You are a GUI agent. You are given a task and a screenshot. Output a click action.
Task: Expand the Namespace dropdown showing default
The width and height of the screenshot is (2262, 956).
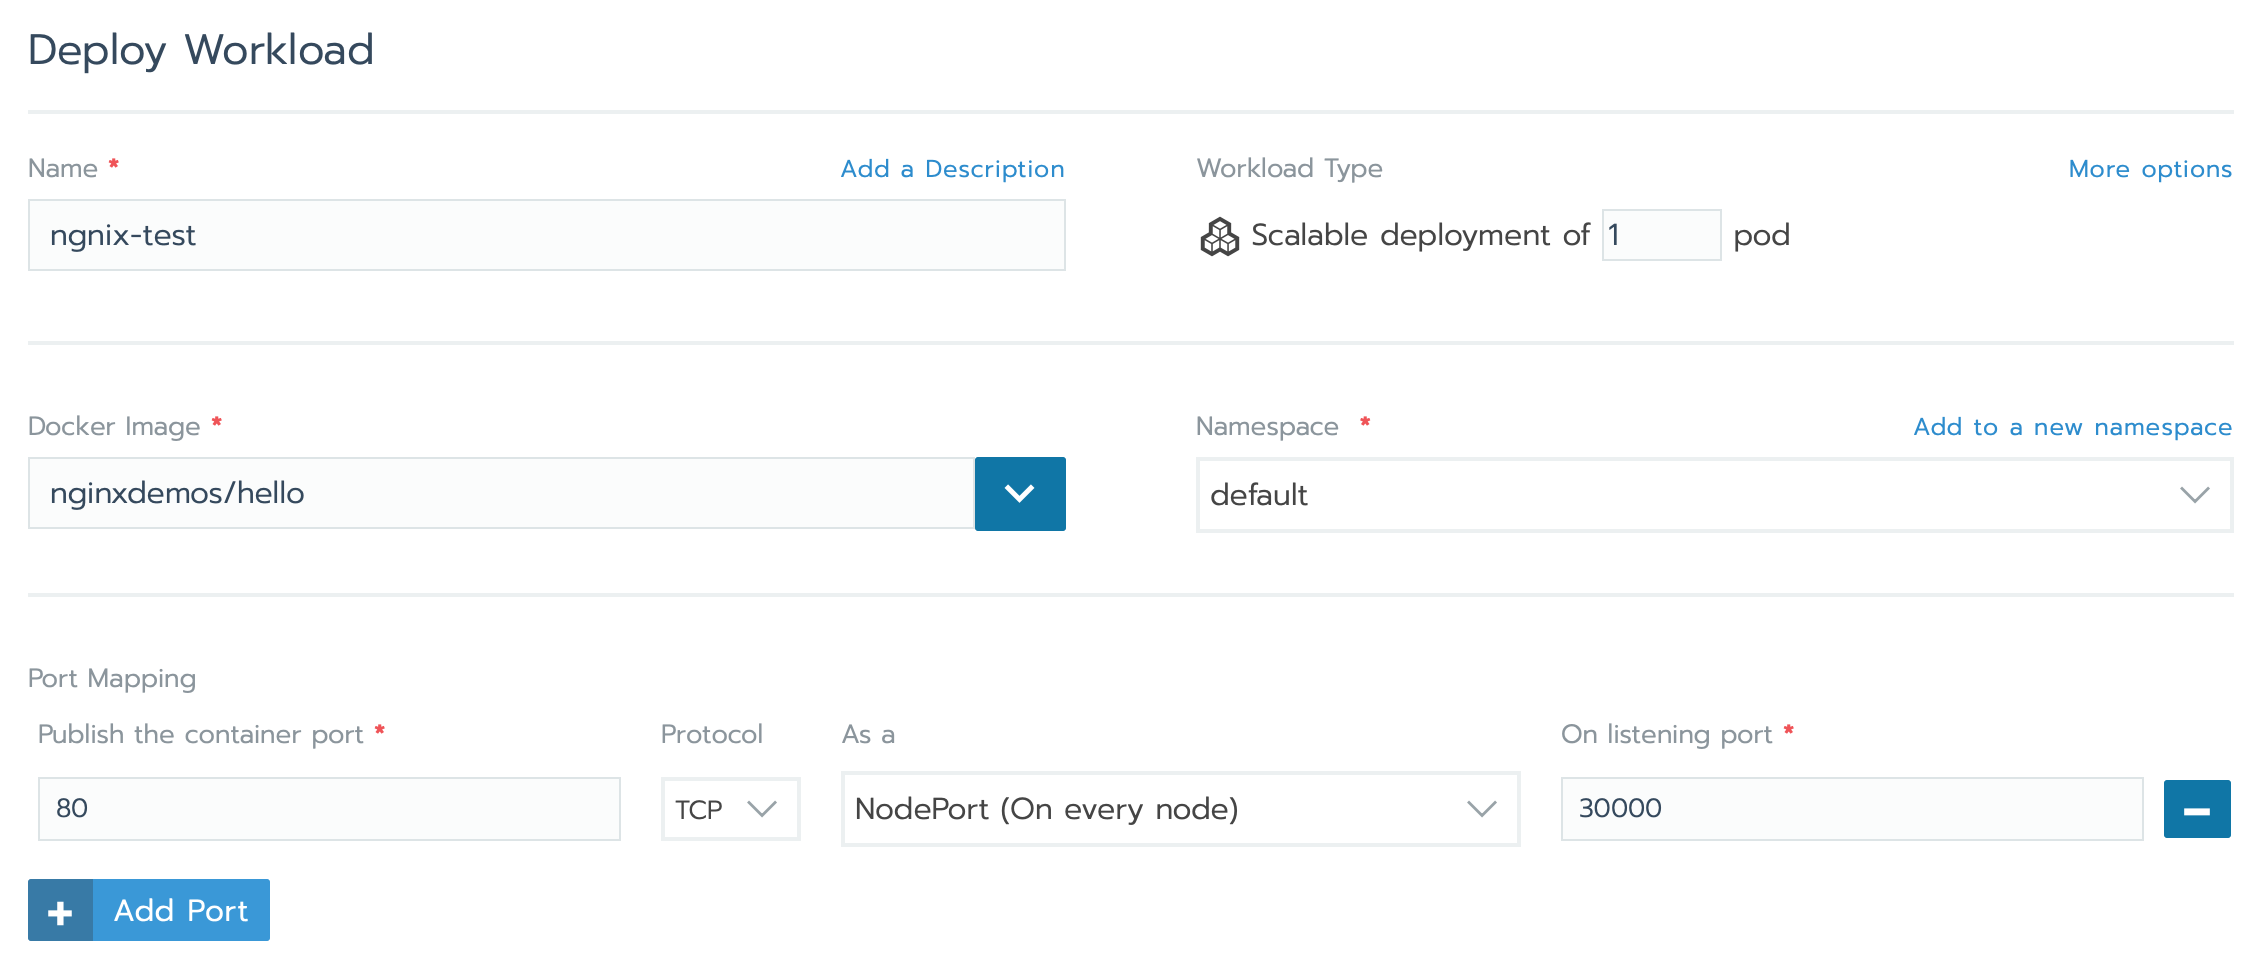point(1713,495)
